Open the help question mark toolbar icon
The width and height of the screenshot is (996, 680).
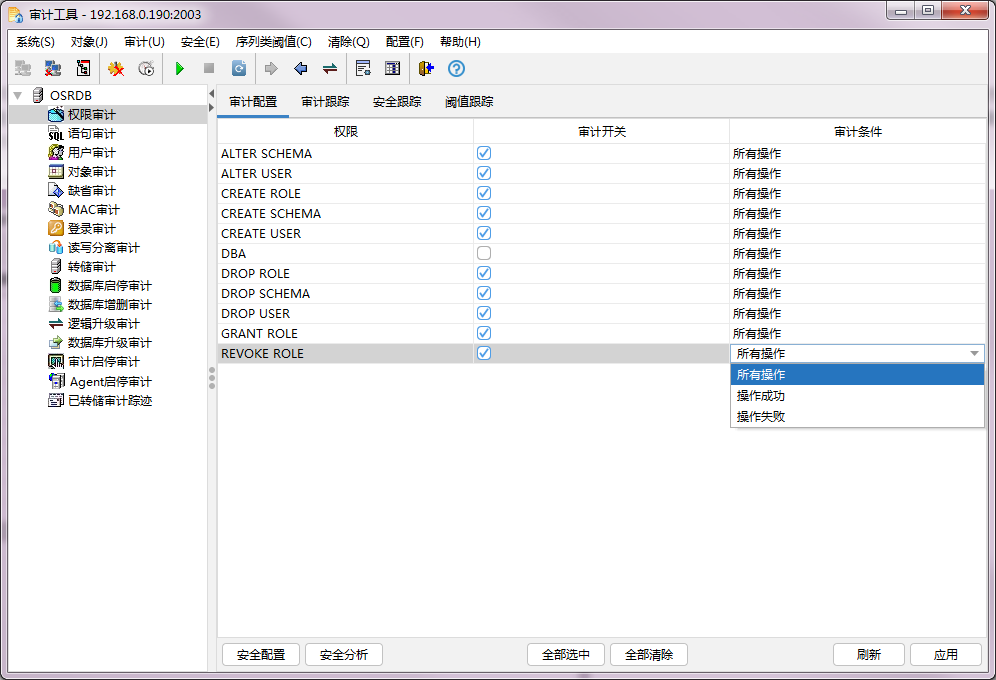pyautogui.click(x=456, y=68)
